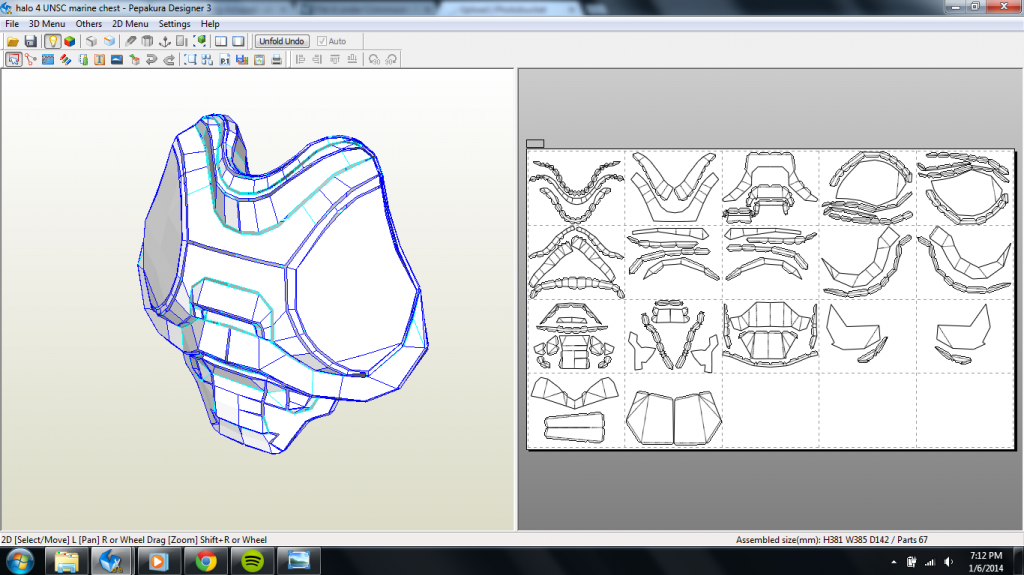
Task: Click the insert image picture icon
Action: pyautogui.click(x=117, y=59)
